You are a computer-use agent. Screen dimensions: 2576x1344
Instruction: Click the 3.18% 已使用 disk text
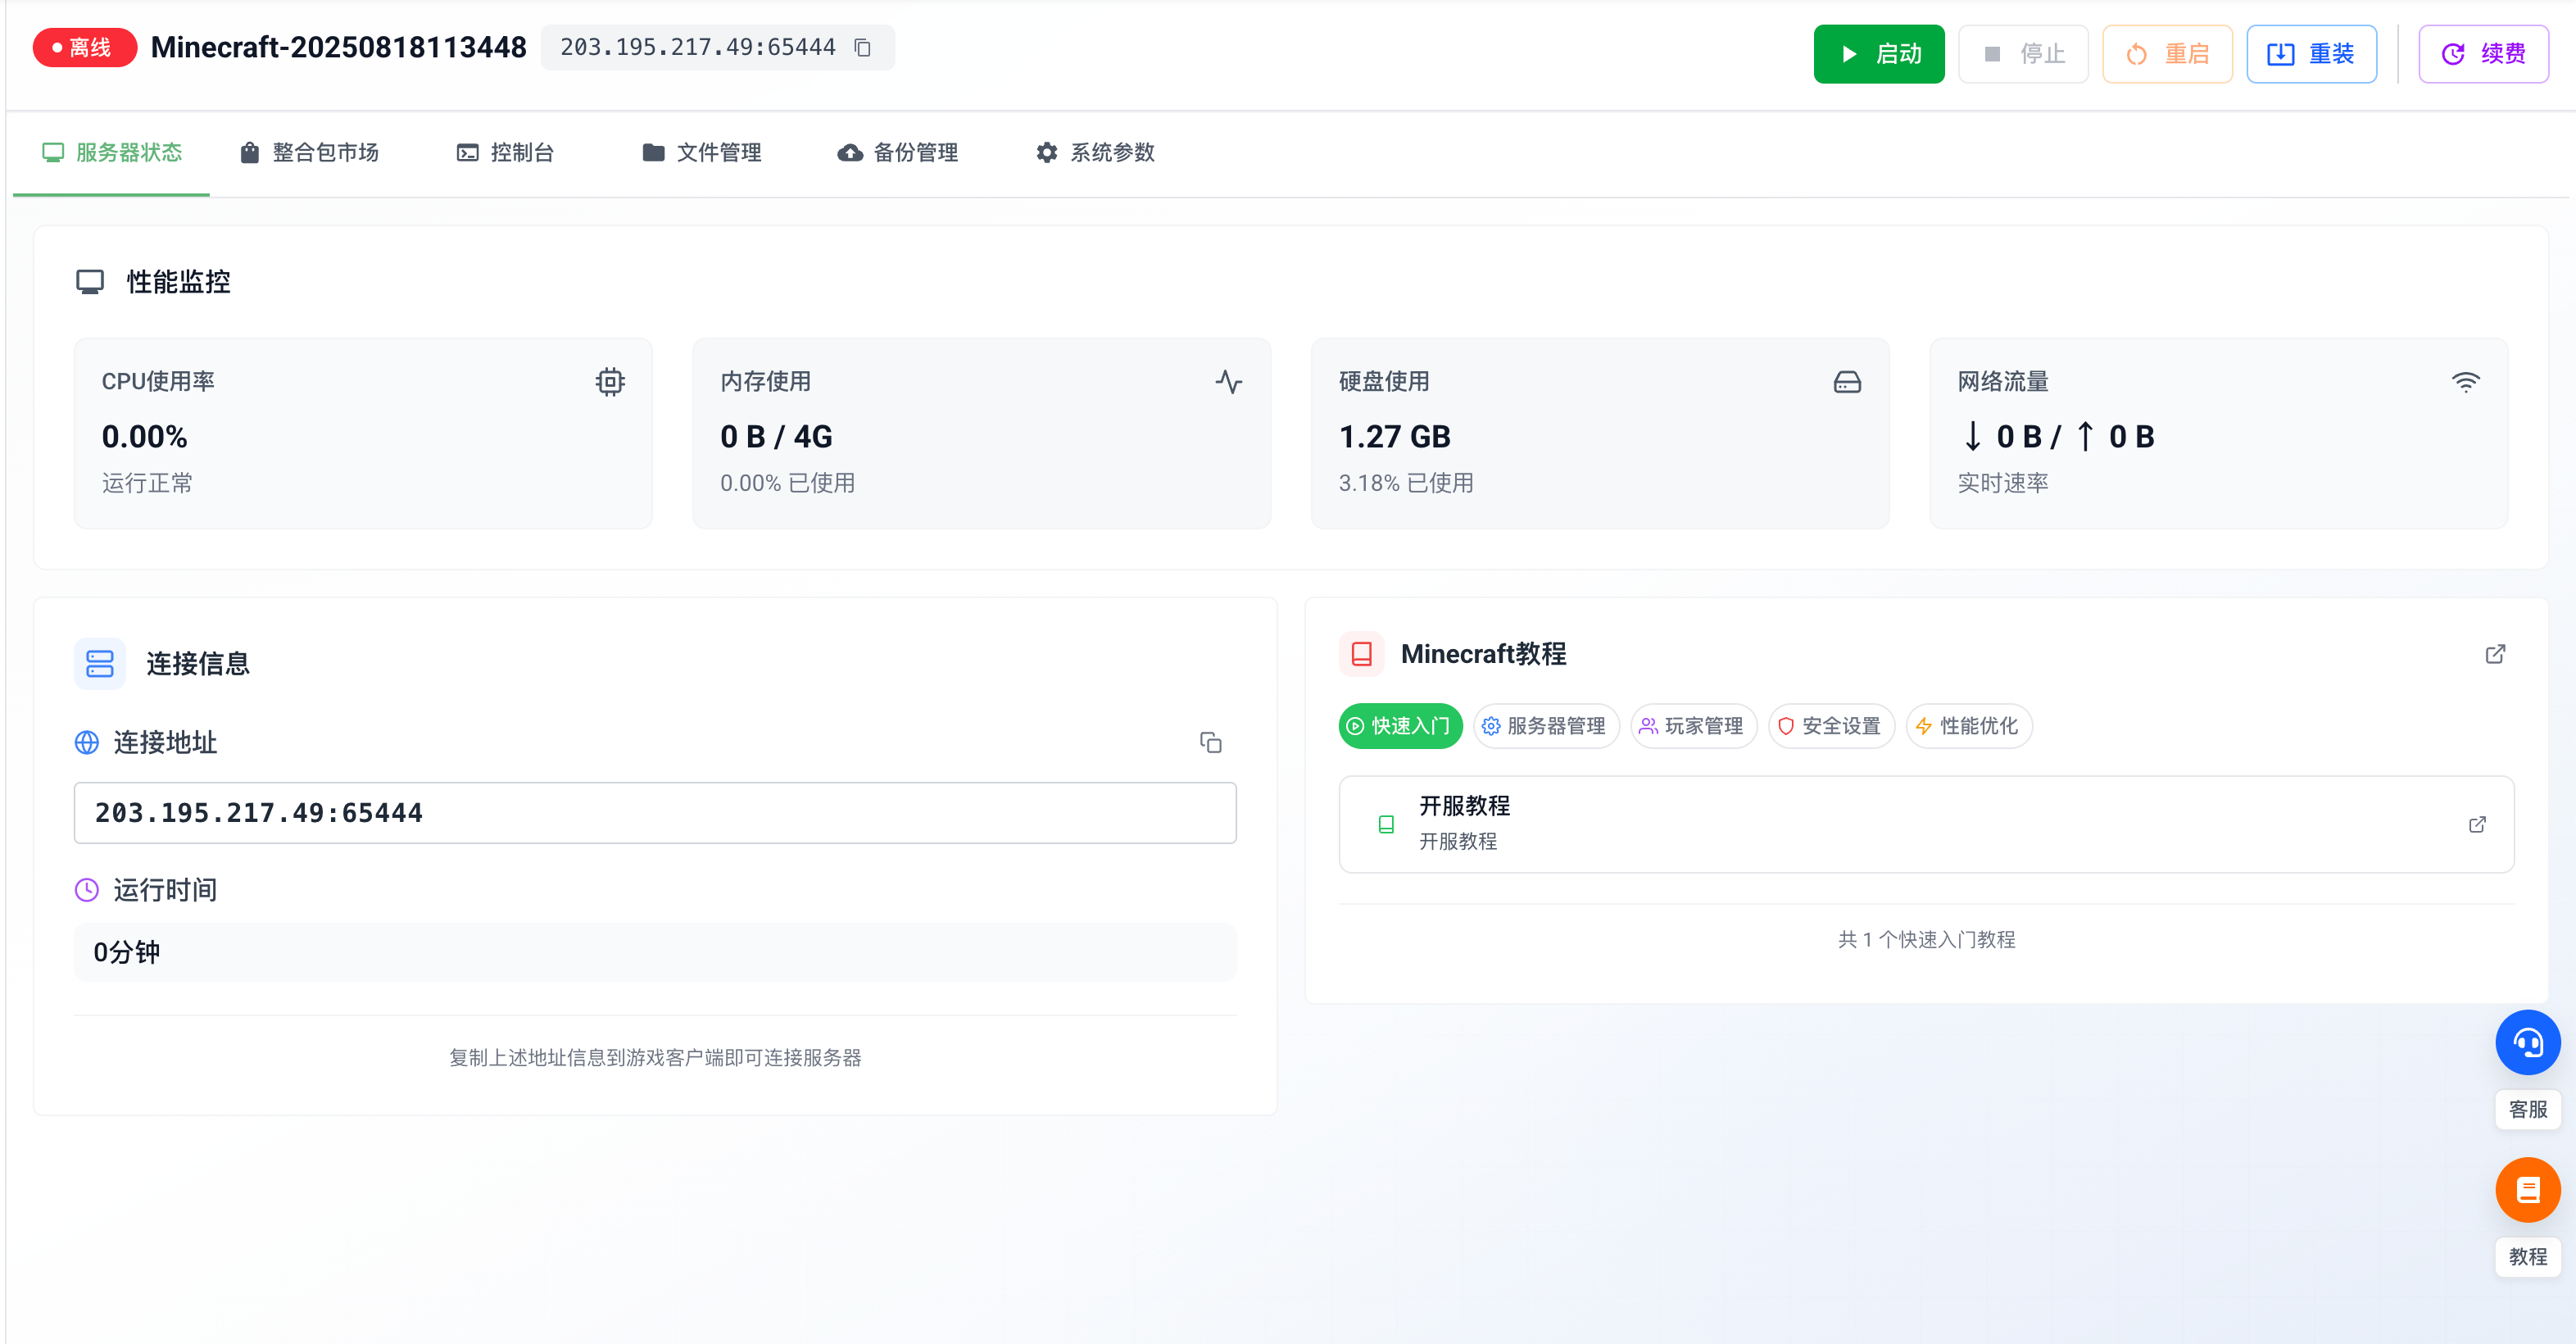click(1406, 483)
